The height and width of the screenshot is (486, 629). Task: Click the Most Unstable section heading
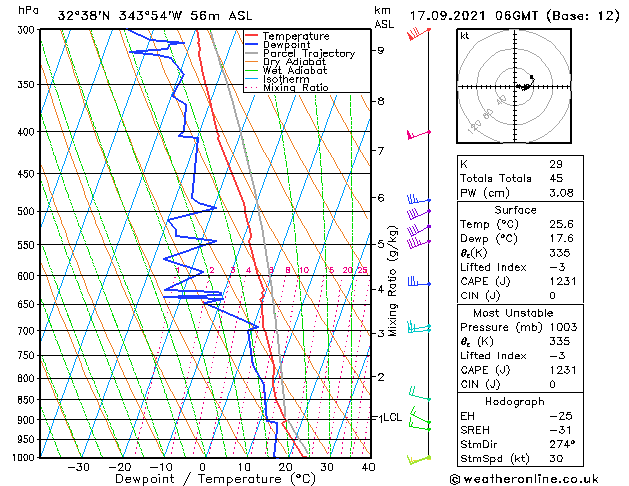513,313
